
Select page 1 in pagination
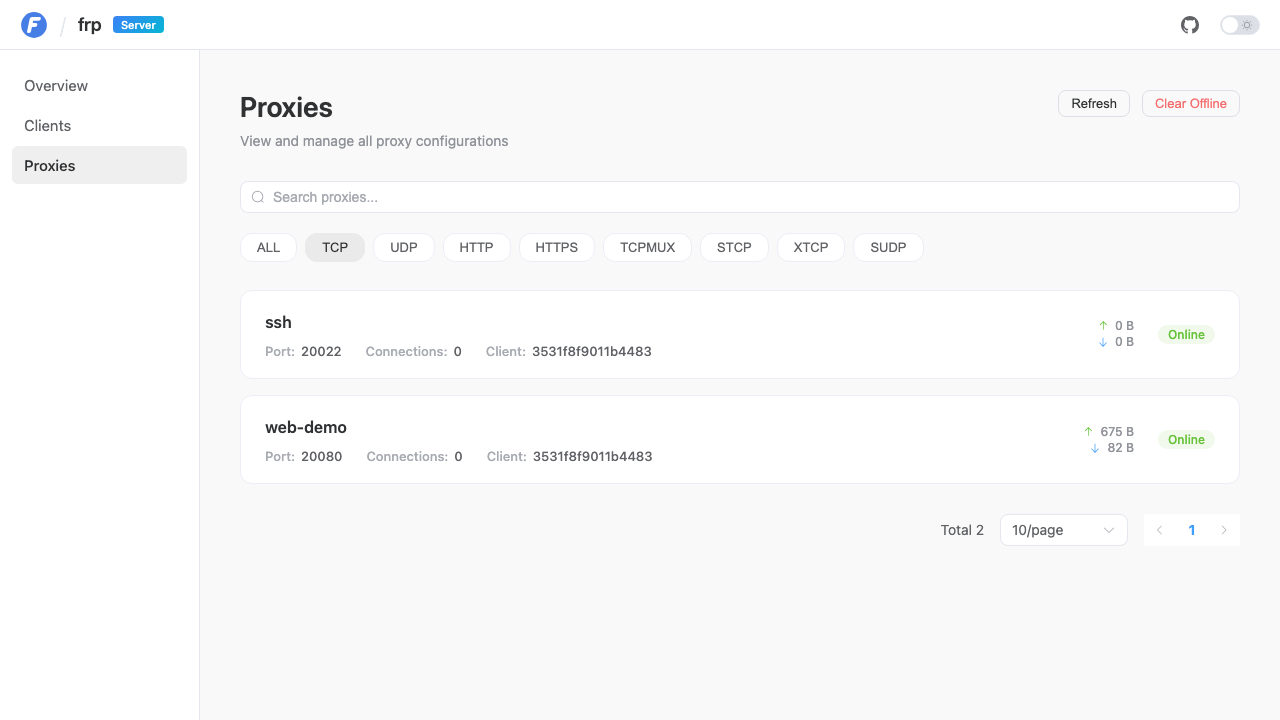coord(1192,530)
